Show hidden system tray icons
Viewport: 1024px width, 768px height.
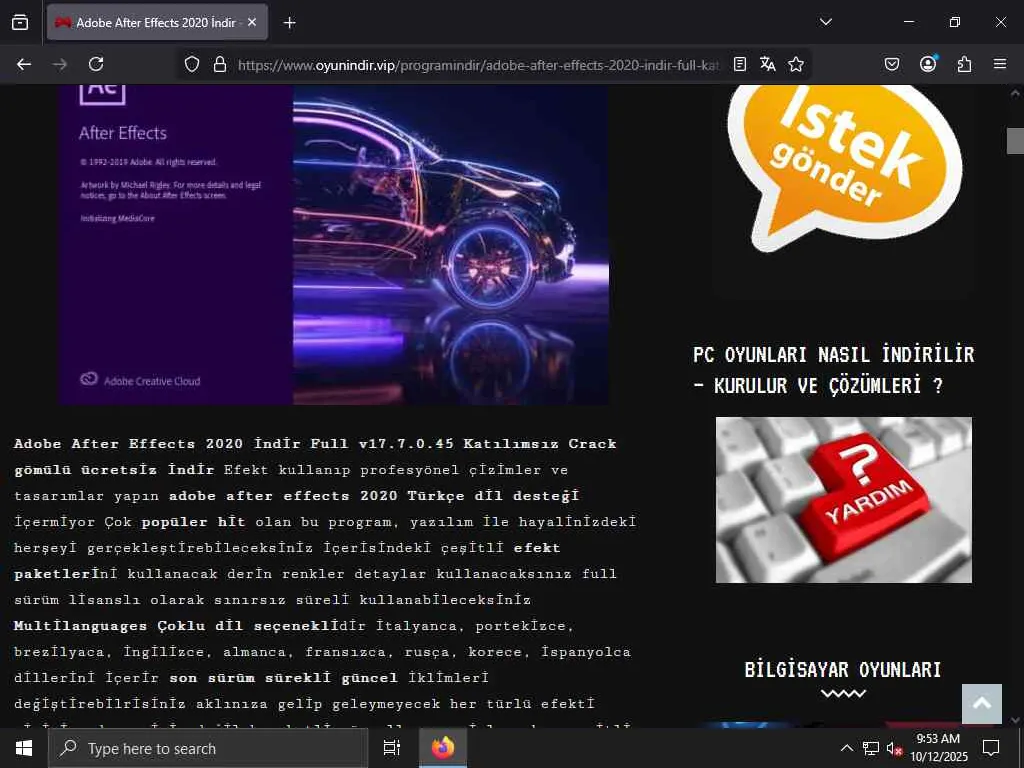(x=846, y=748)
